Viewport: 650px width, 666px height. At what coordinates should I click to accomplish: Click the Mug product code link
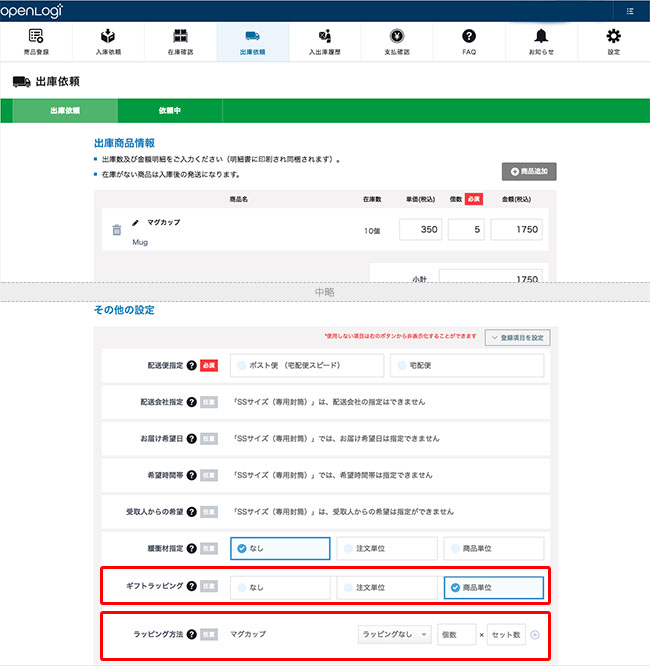(x=140, y=242)
